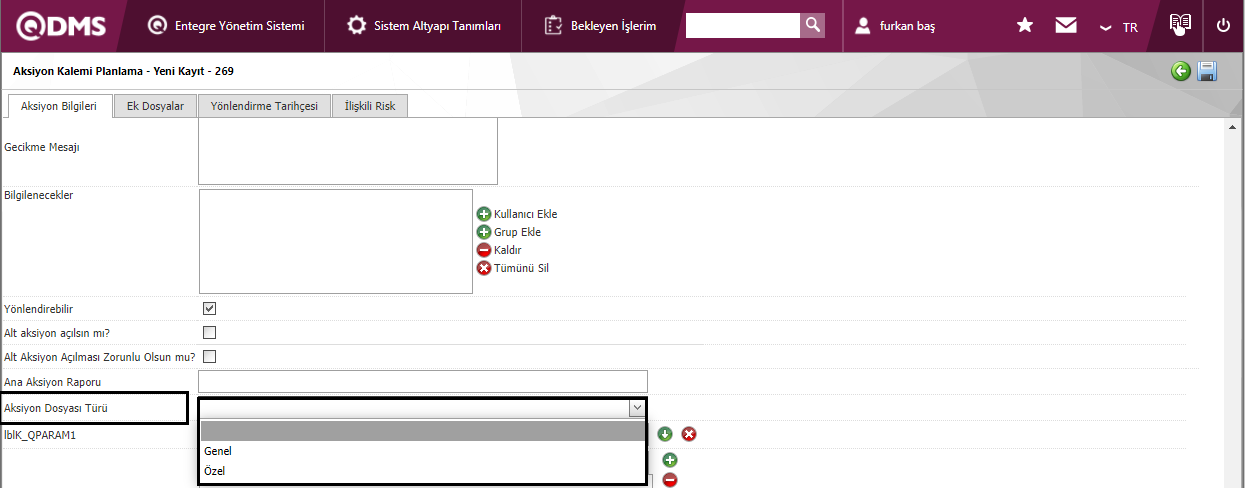The width and height of the screenshot is (1245, 488).
Task: Select the blank highlighted dropdown option
Action: pos(423,431)
